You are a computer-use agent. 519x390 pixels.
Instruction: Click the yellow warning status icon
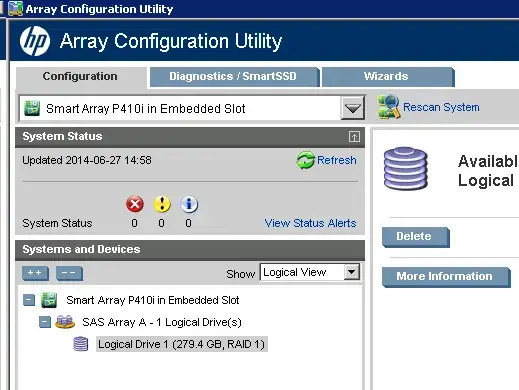pos(162,204)
